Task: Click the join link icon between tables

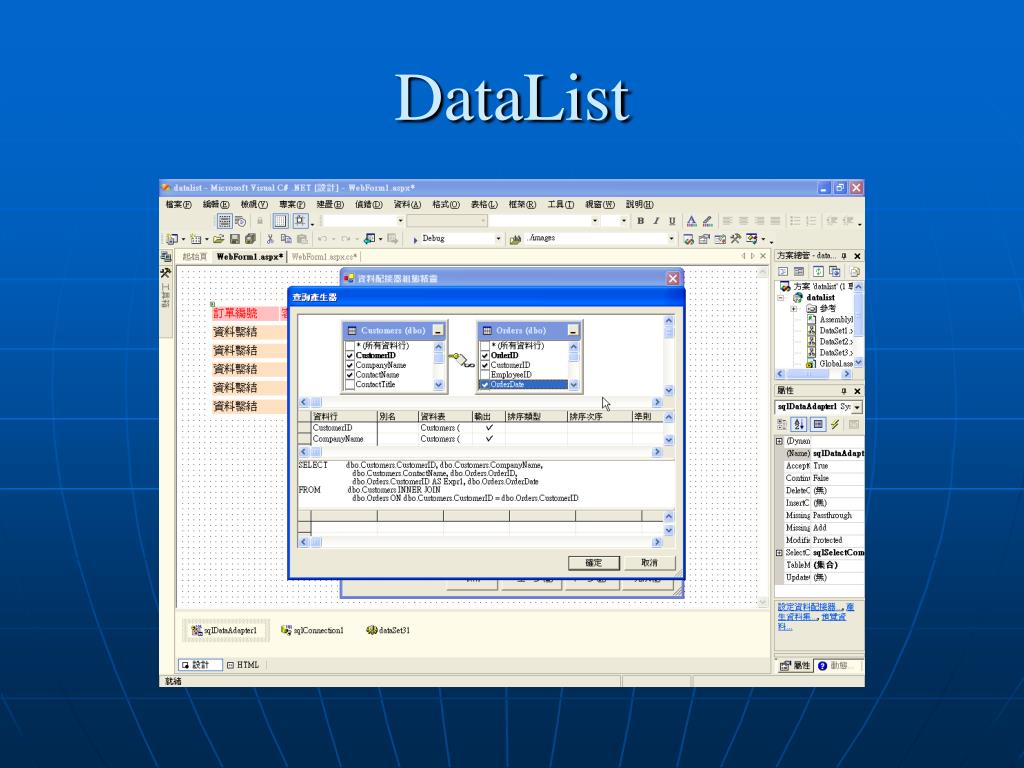Action: [462, 360]
